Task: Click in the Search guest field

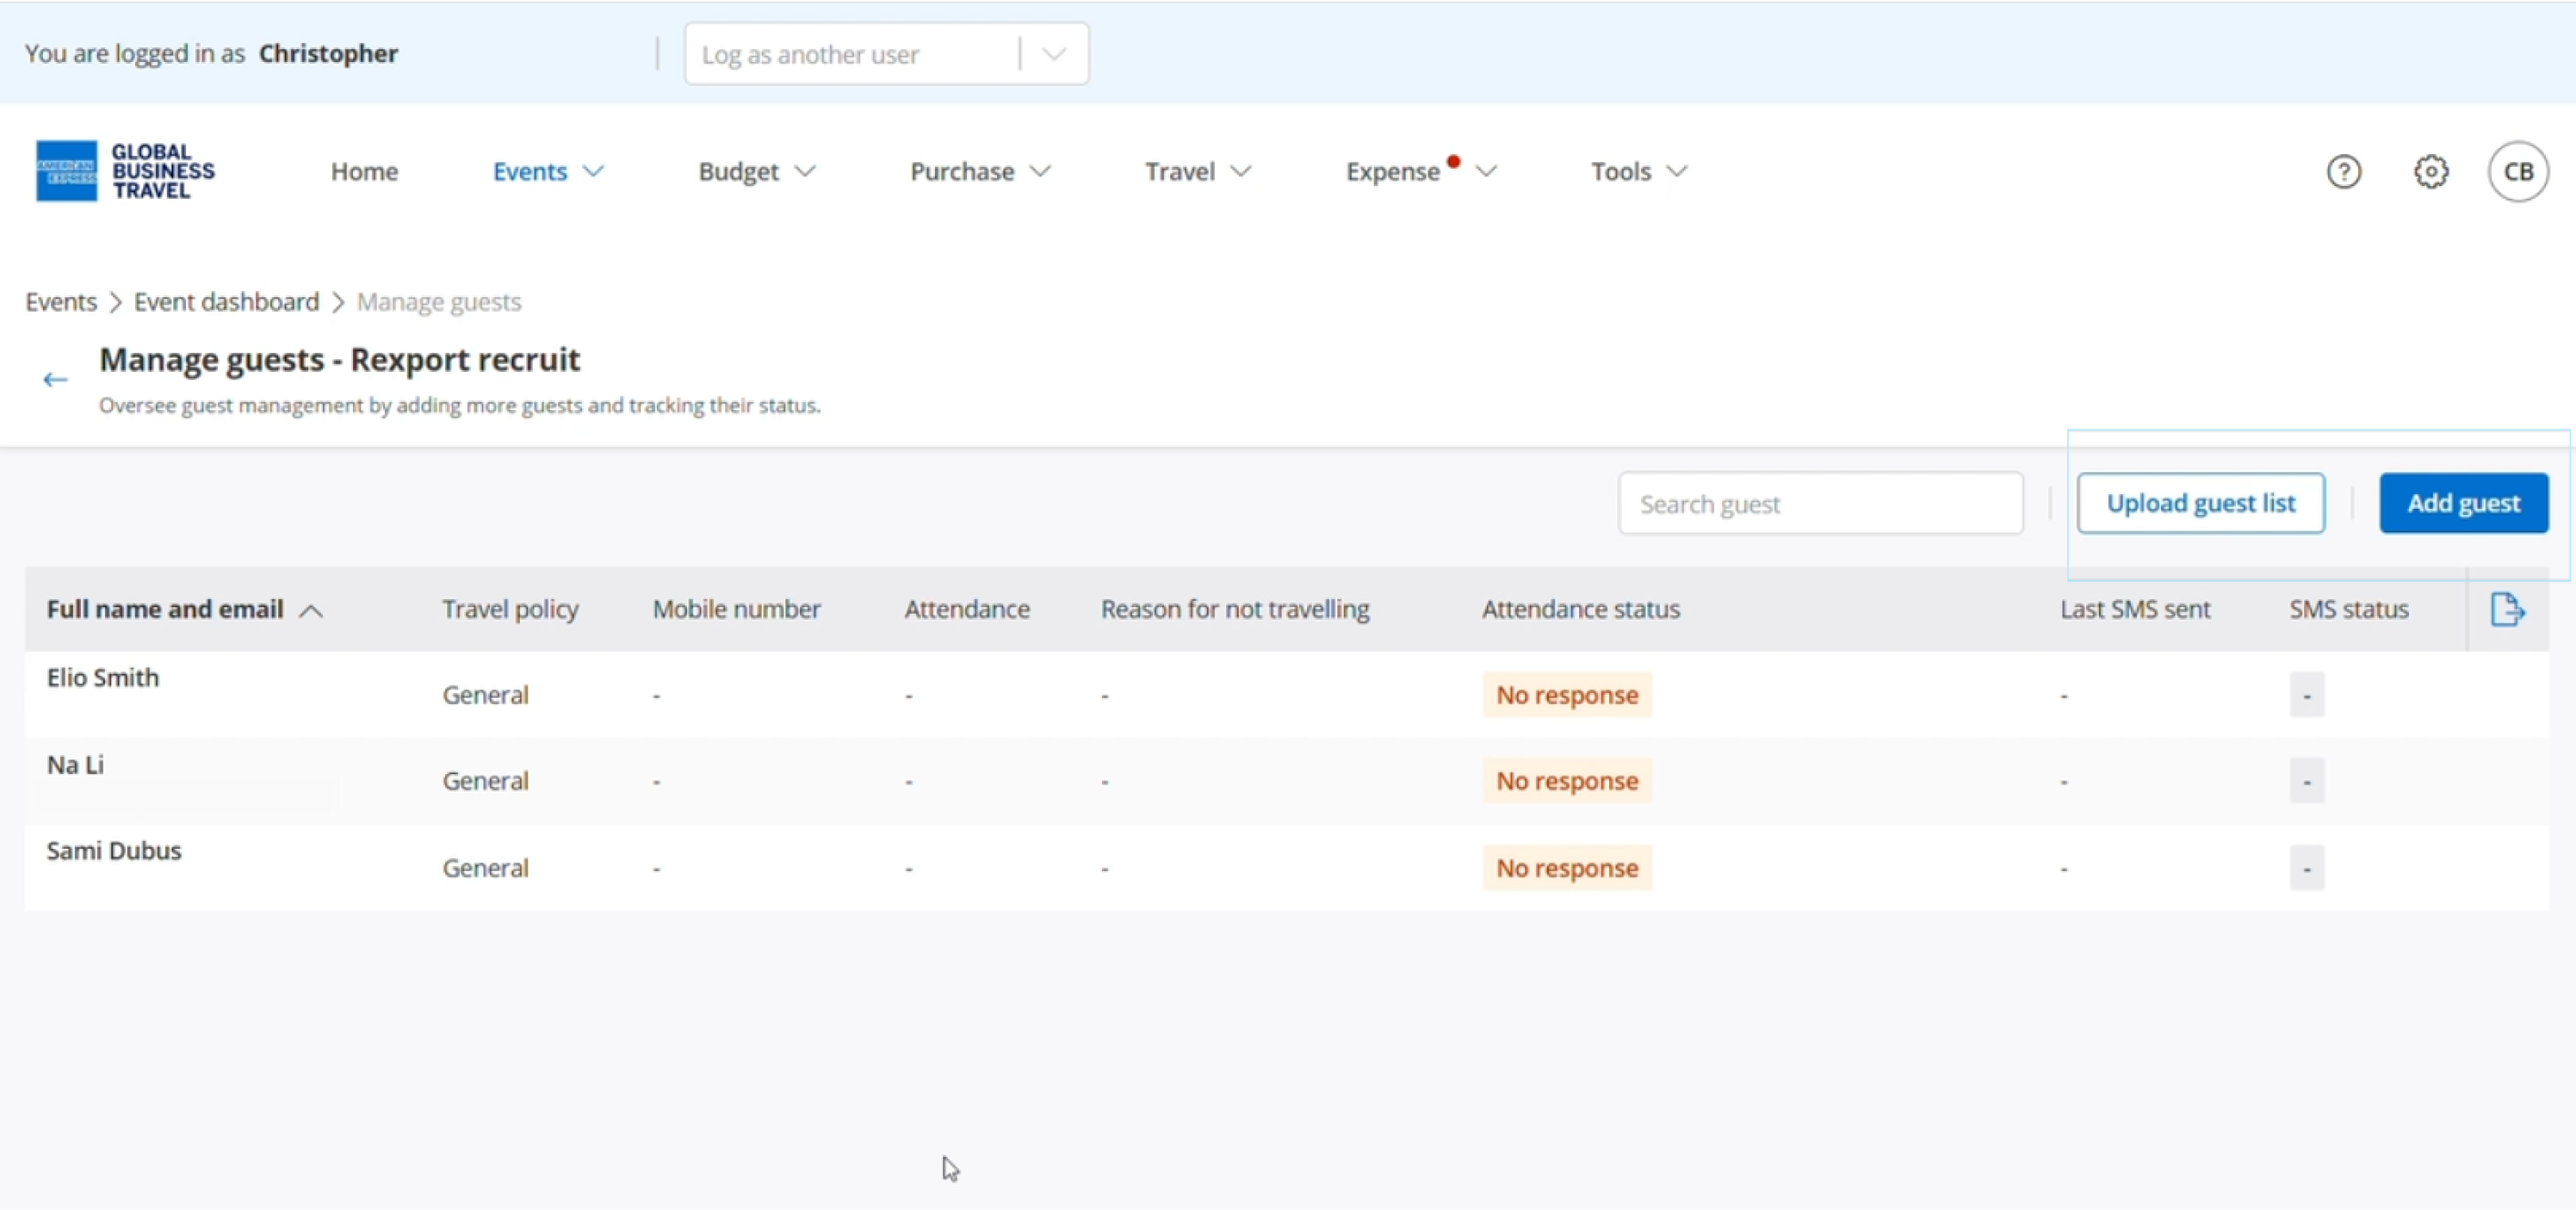Action: [1820, 504]
